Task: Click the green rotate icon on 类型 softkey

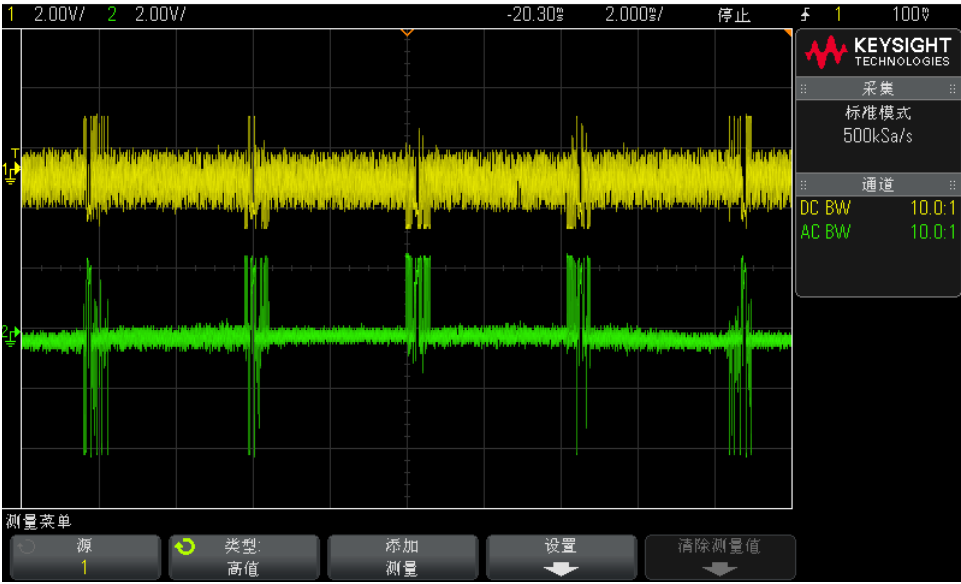Action: tap(184, 547)
